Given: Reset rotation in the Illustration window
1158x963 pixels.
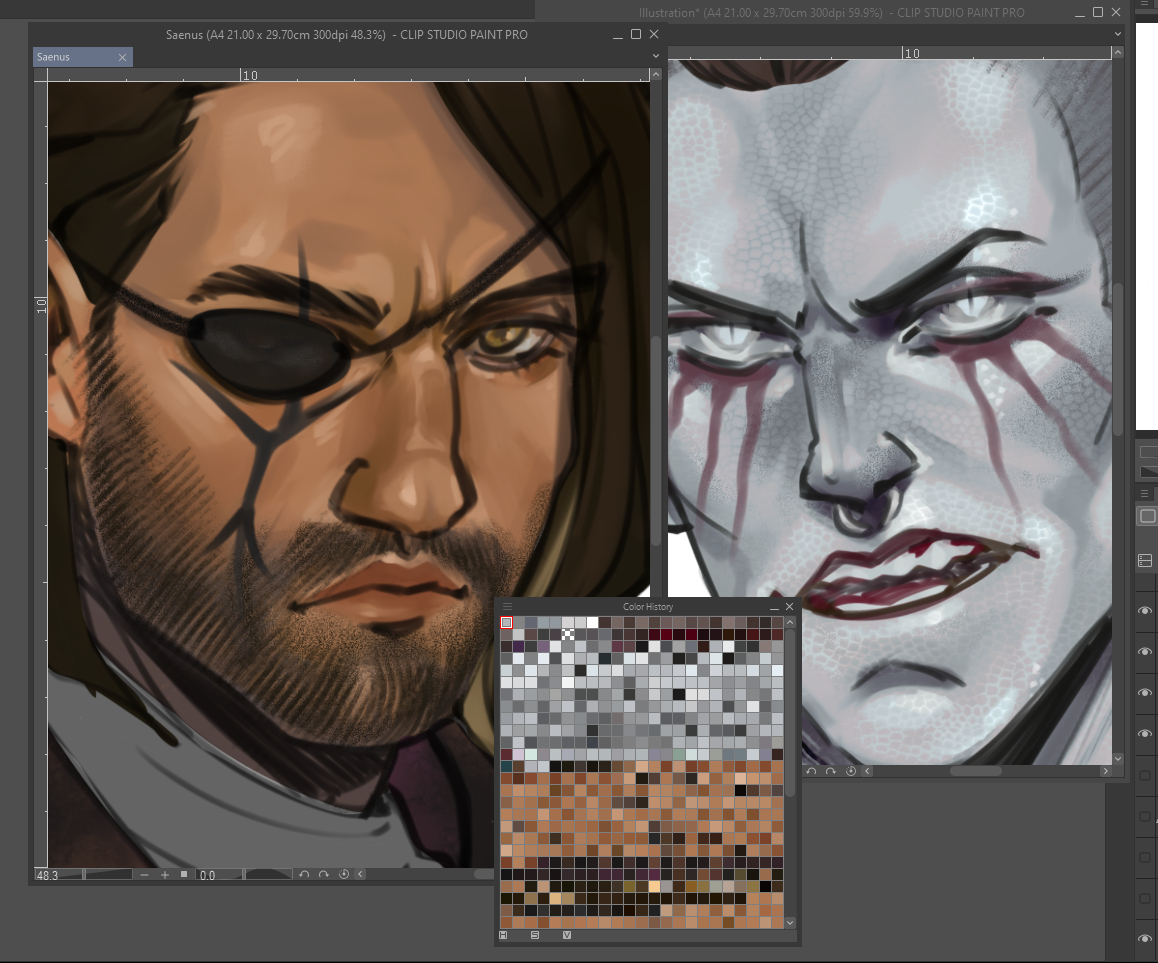Looking at the screenshot, I should coord(851,771).
